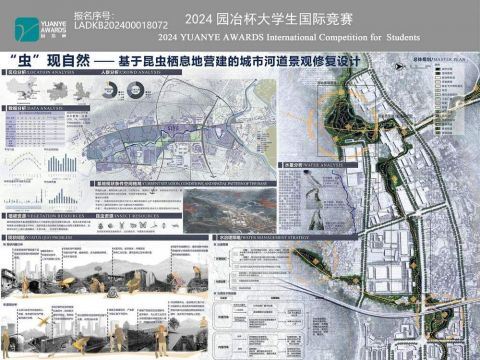Click the butterfly icon in Insect Resources row
This screenshot has width=480, height=360.
143,225
